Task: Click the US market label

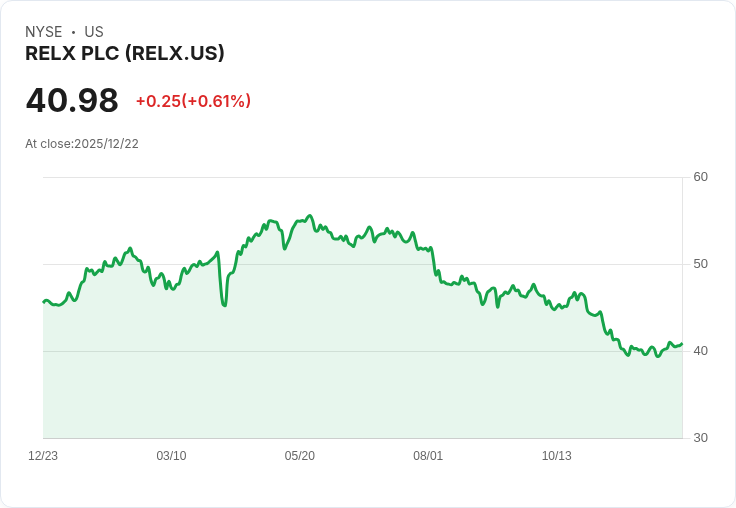Action: [94, 32]
